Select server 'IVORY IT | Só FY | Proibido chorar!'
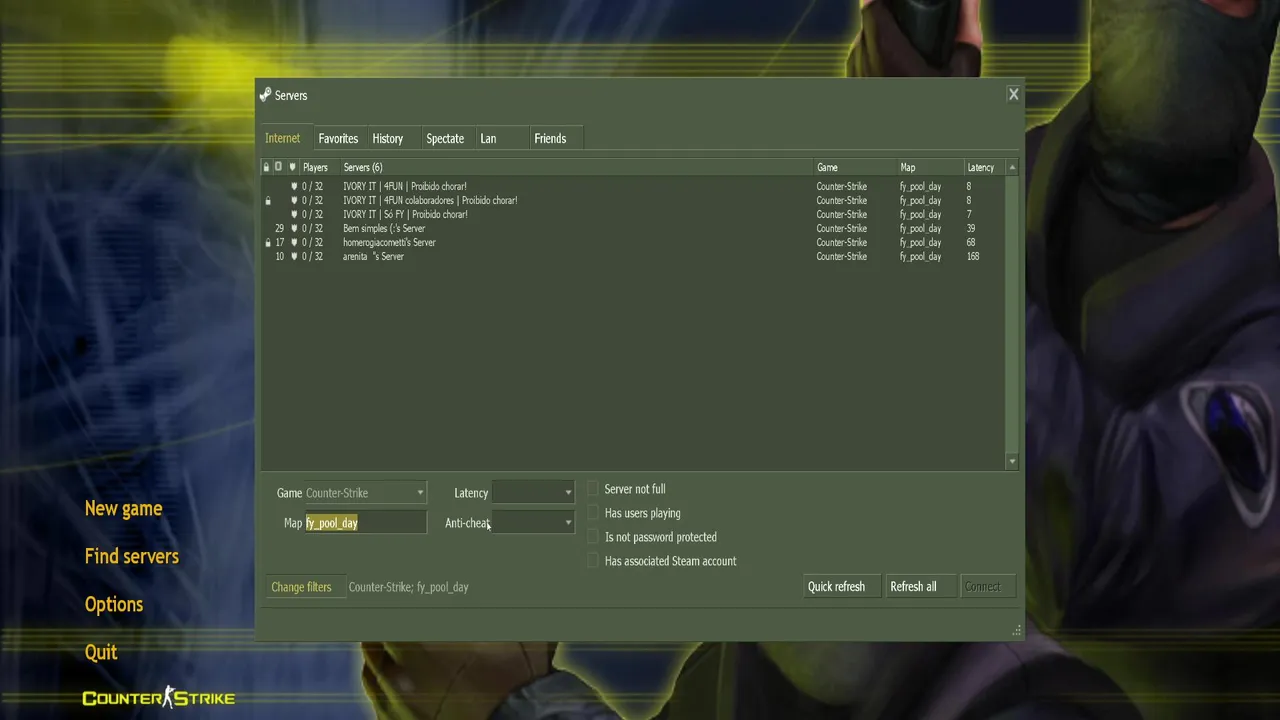 (634, 214)
